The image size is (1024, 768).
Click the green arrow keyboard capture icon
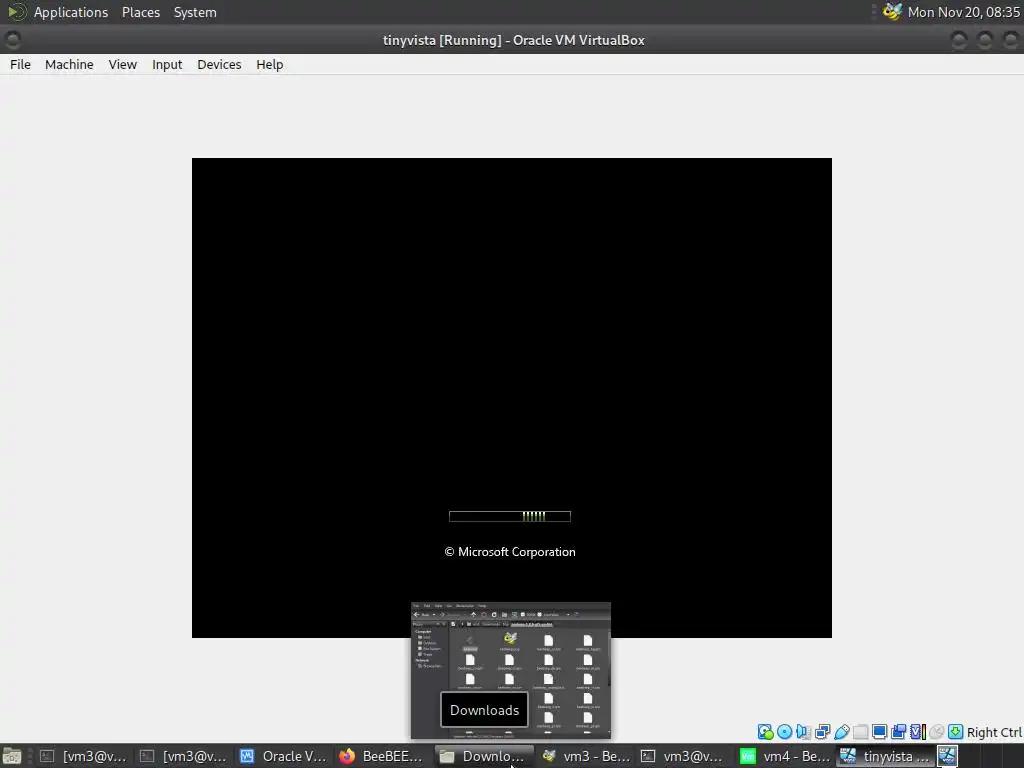coord(955,732)
